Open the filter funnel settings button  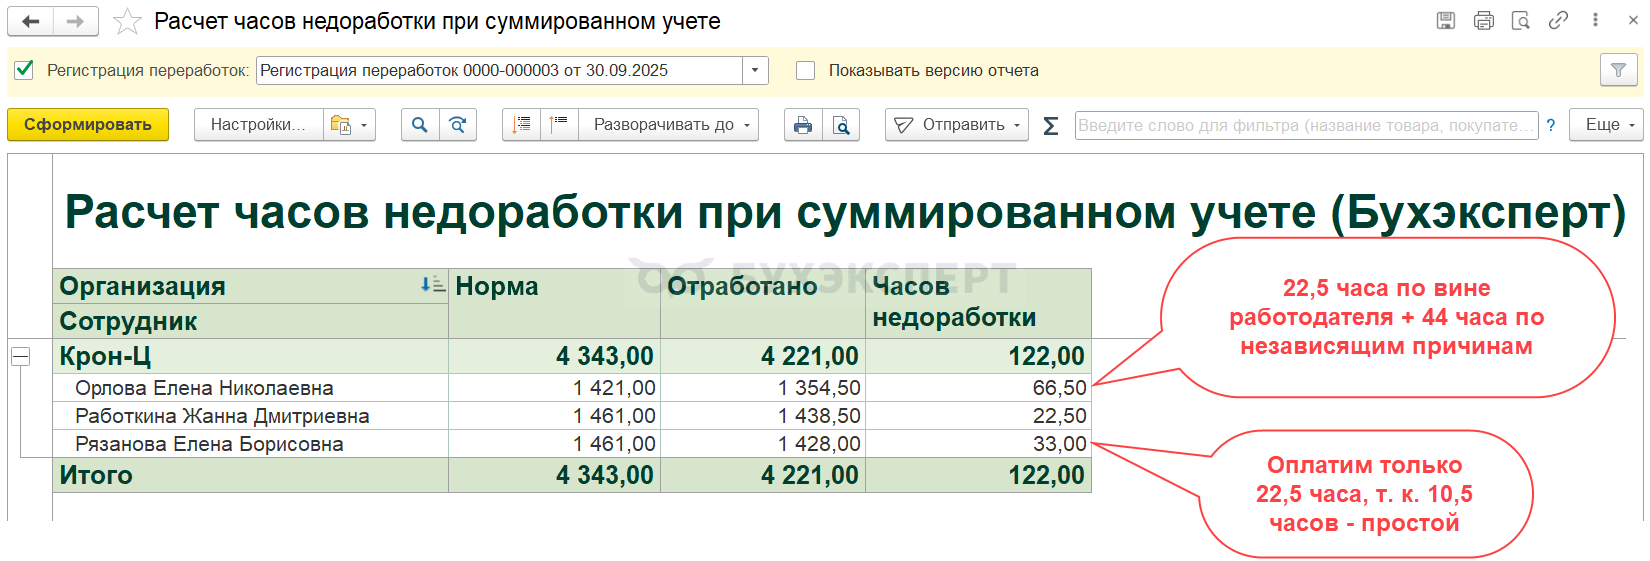click(x=1619, y=70)
